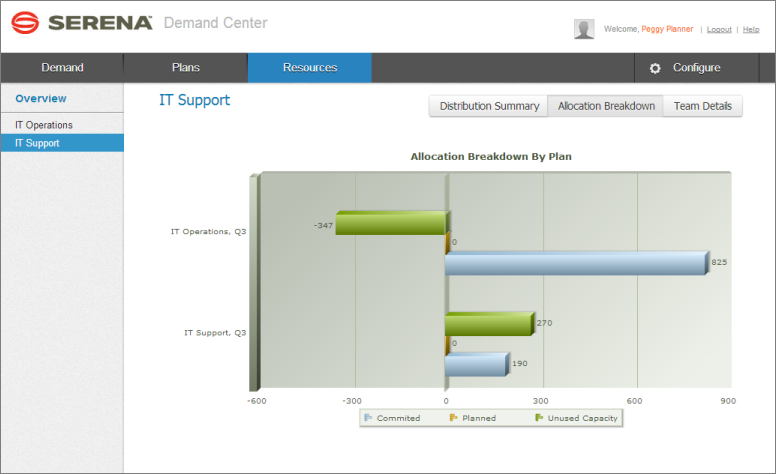The width and height of the screenshot is (776, 474).
Task: Click the Planned legend flag icon
Action: 453,418
